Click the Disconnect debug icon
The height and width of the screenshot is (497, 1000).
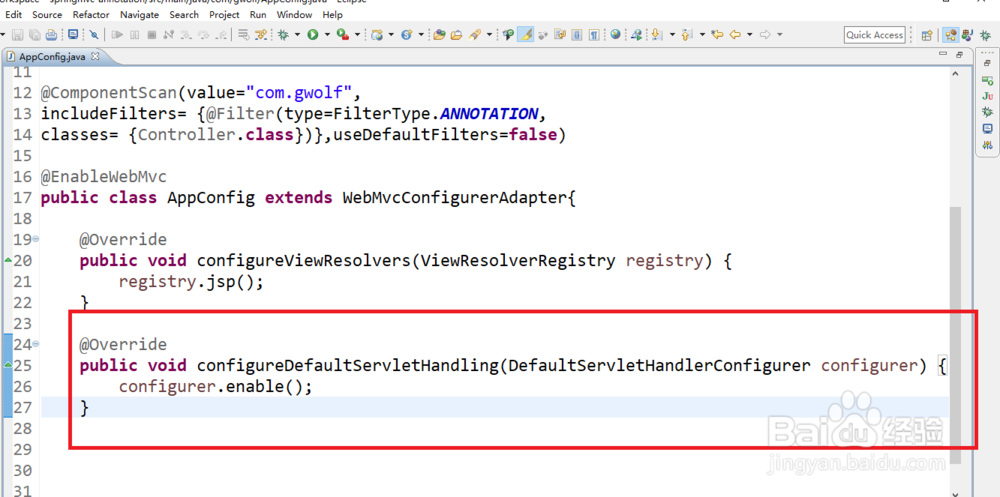[x=168, y=35]
